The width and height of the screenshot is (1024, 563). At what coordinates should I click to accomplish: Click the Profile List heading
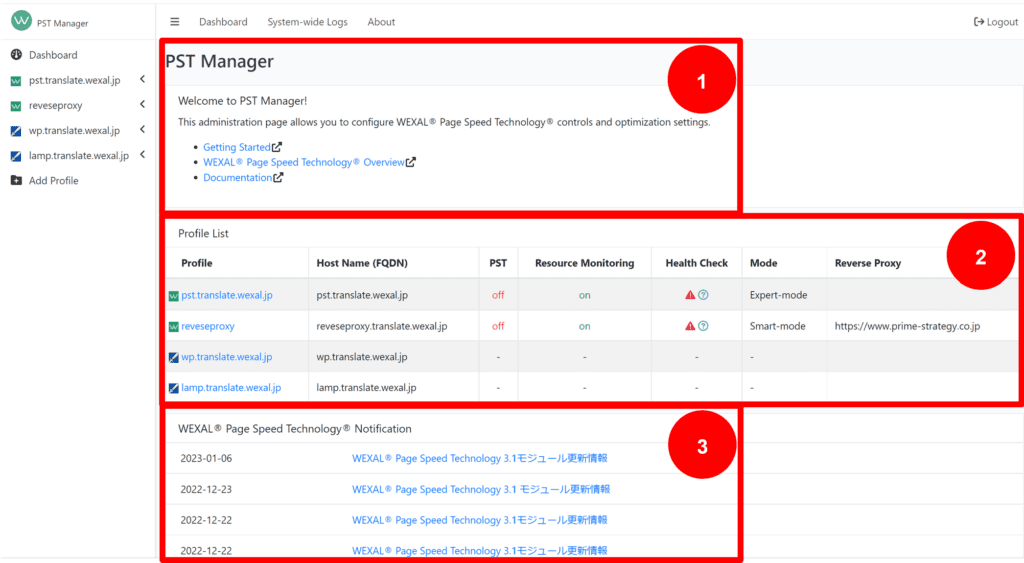click(203, 233)
